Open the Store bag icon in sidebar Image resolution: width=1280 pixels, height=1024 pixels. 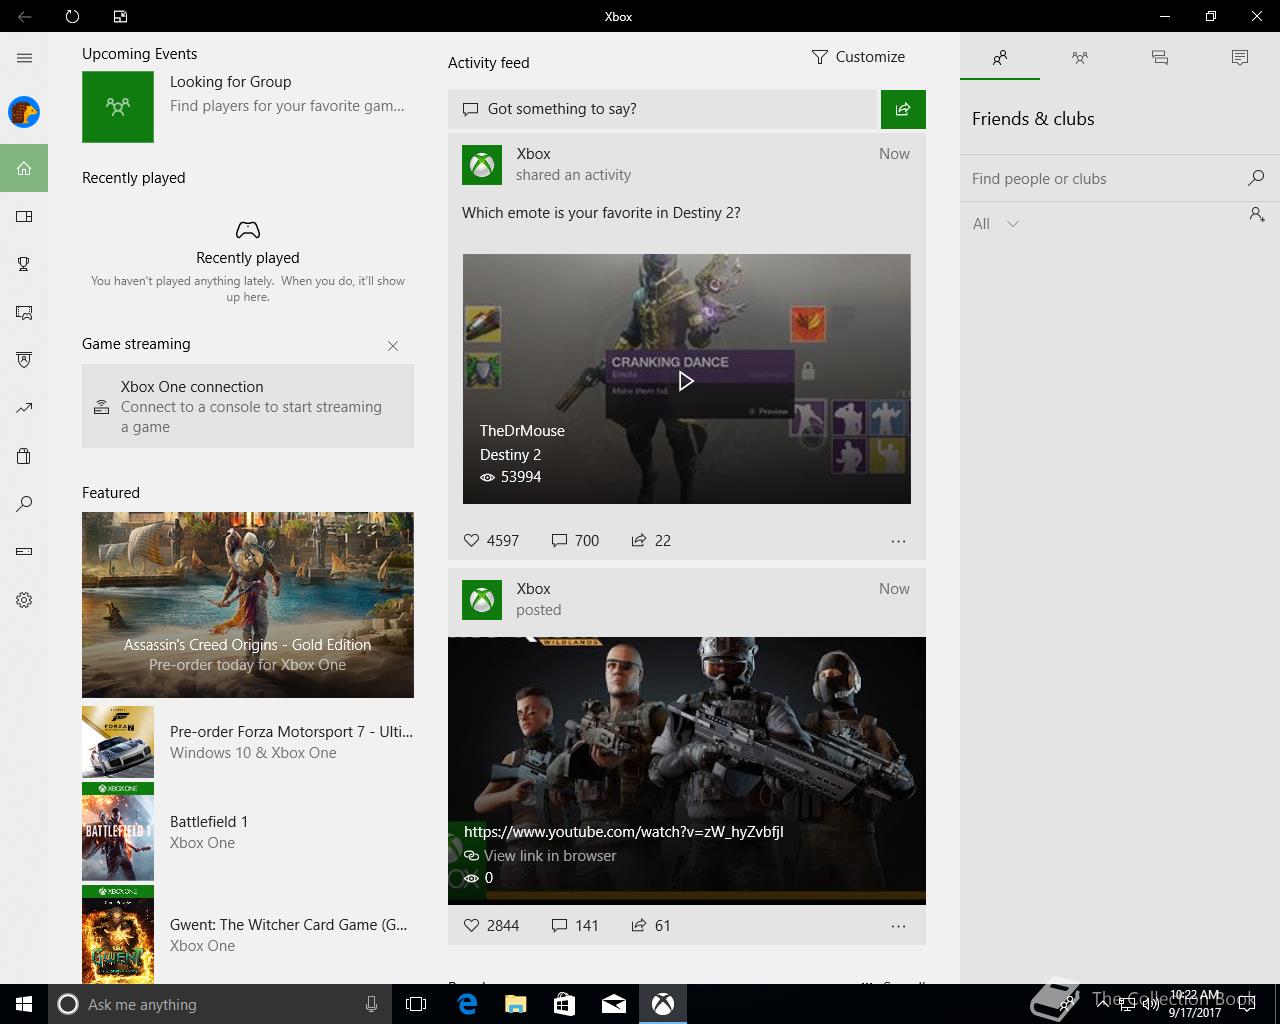(24, 456)
